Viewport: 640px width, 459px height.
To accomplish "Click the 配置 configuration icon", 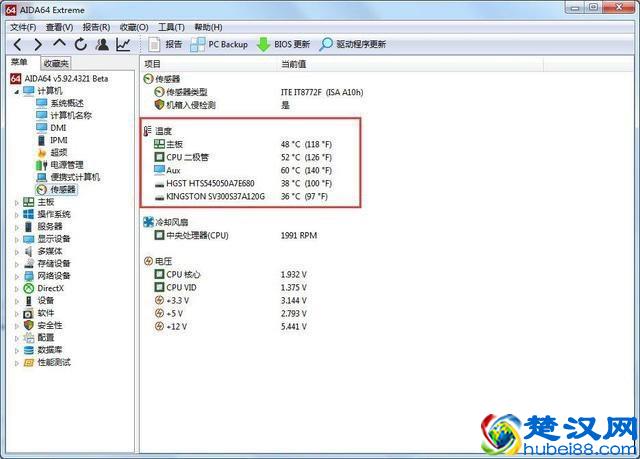I will tap(29, 338).
